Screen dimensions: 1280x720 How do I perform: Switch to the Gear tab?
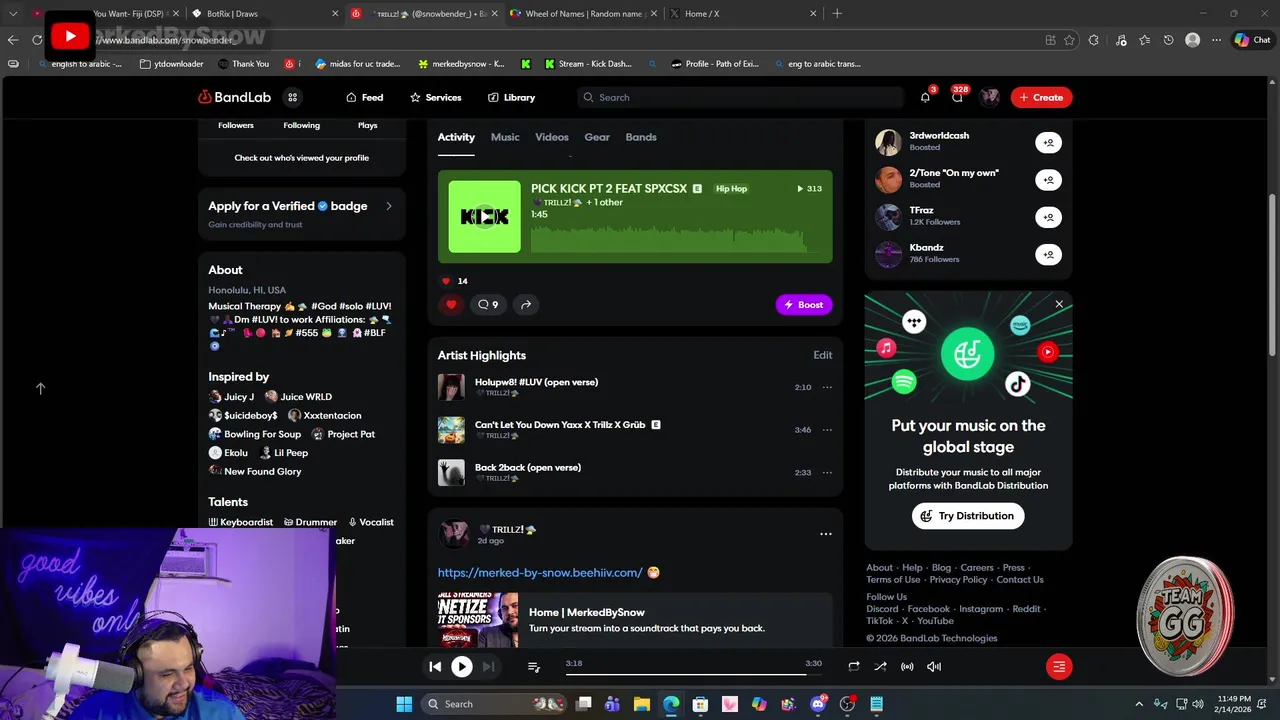pos(597,137)
